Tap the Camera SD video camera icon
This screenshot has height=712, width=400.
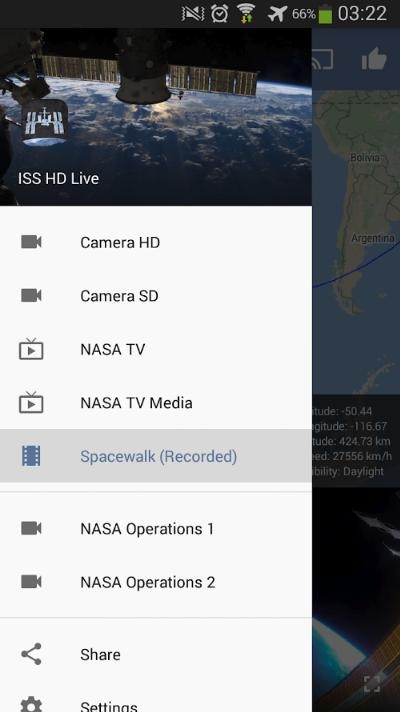click(x=31, y=295)
